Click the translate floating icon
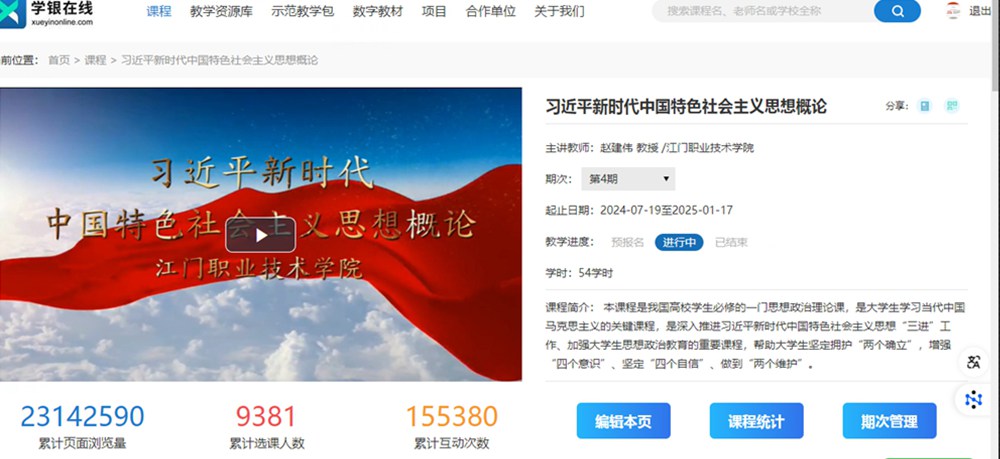The height and width of the screenshot is (459, 1000). tap(973, 362)
